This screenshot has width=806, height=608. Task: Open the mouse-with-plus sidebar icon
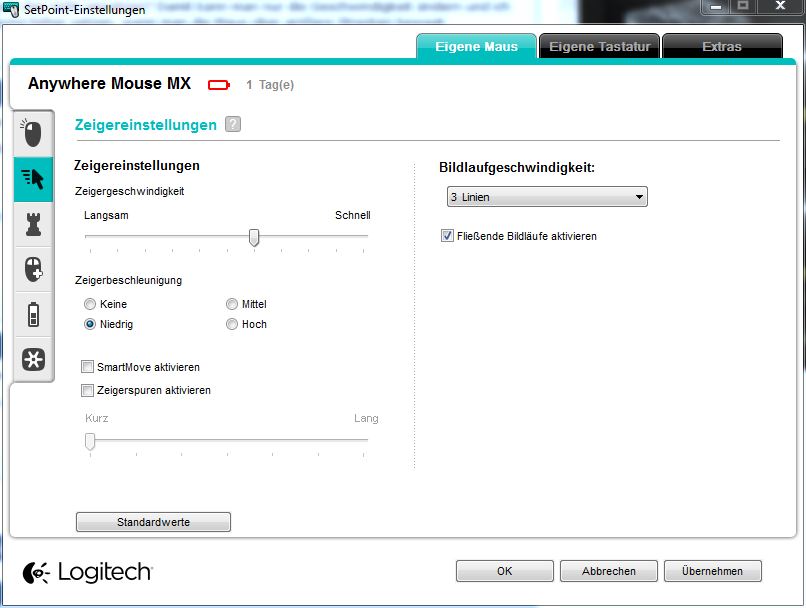pos(33,269)
